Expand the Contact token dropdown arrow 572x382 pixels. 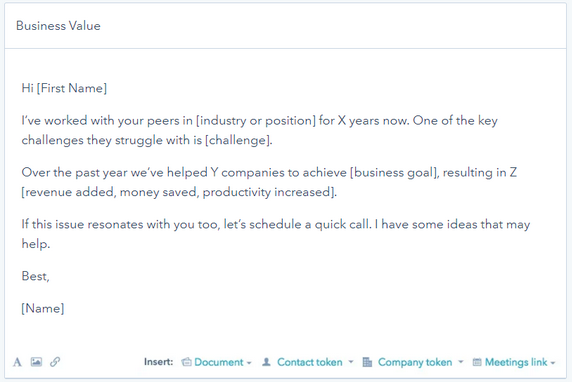pyautogui.click(x=351, y=362)
